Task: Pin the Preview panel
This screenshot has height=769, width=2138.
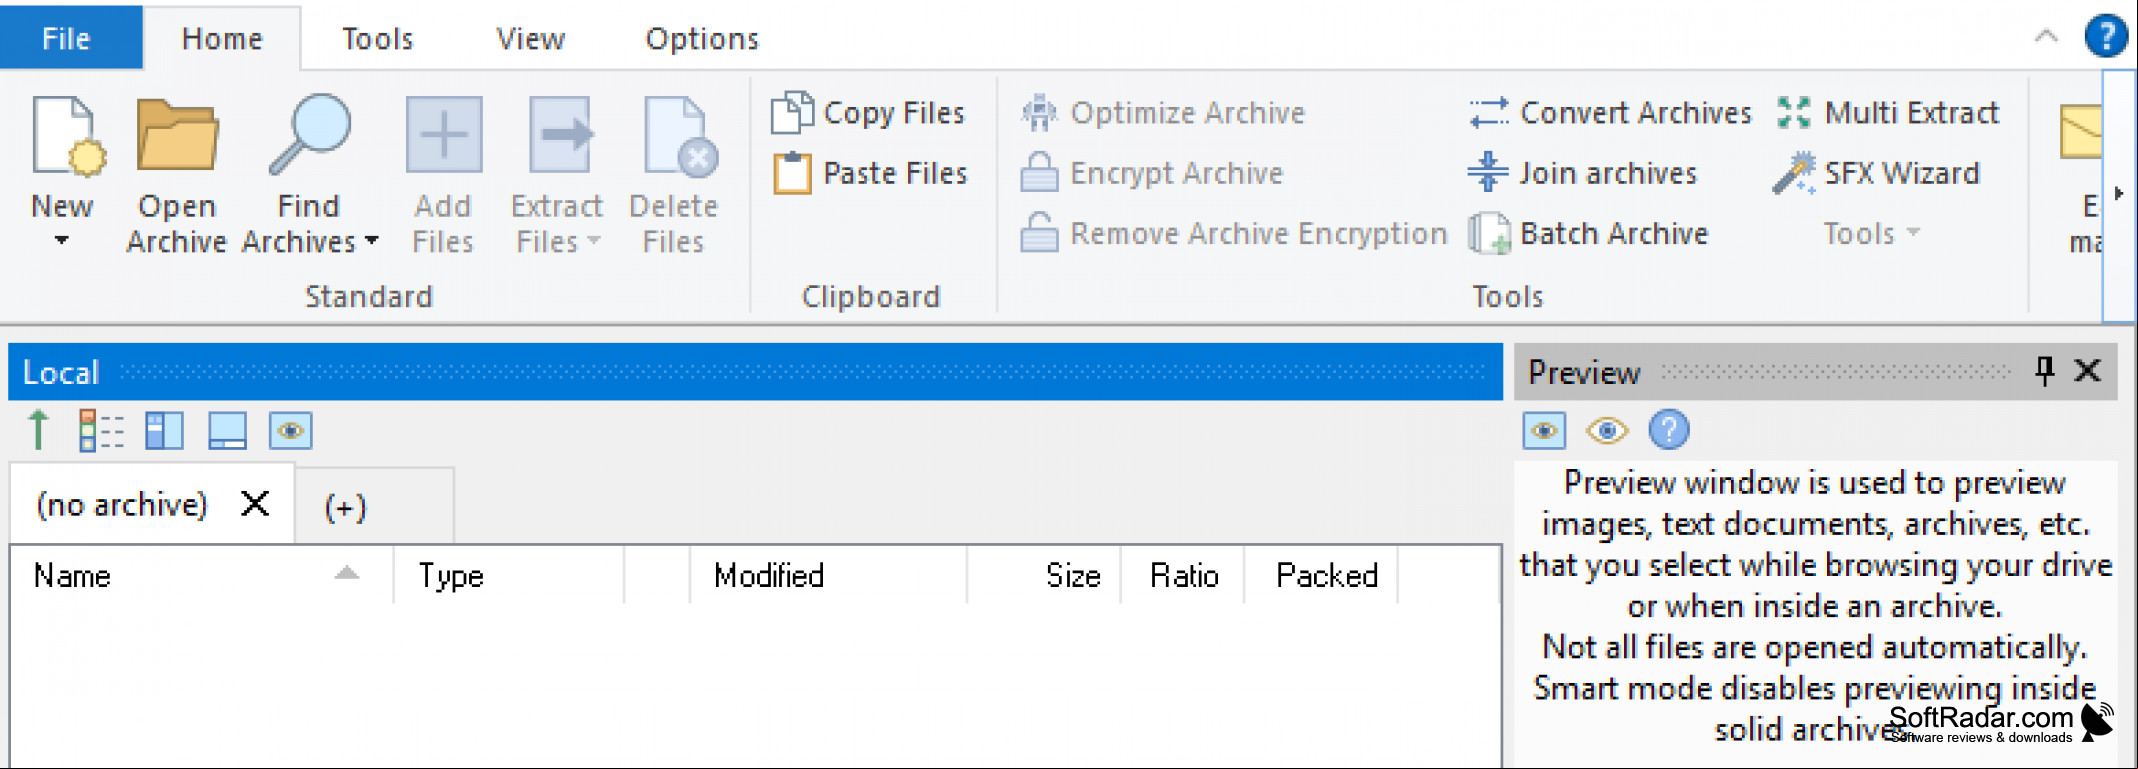Action: [x=2044, y=371]
